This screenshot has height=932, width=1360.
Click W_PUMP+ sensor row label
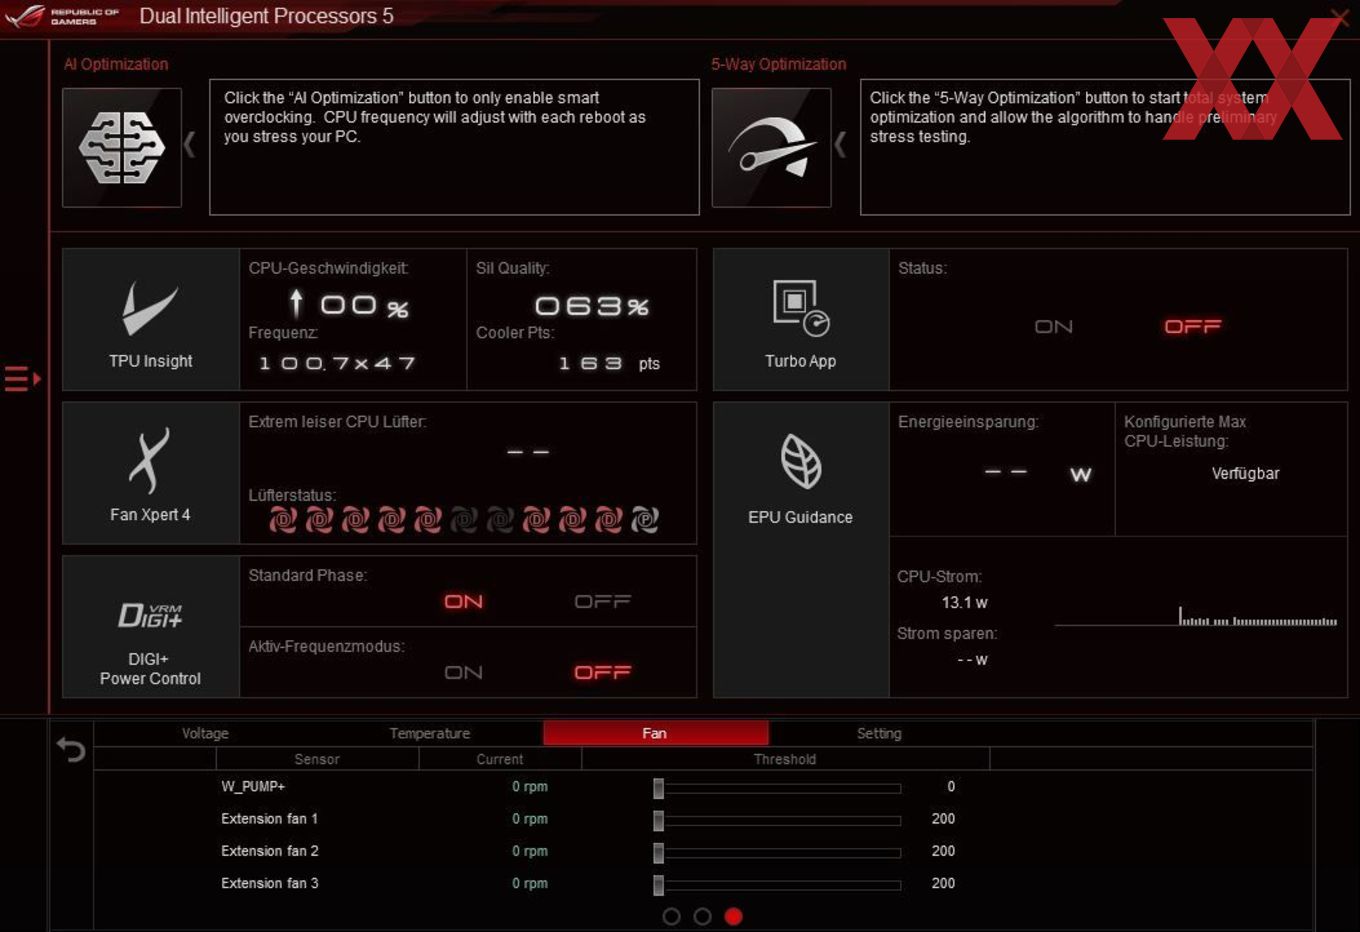pos(253,786)
